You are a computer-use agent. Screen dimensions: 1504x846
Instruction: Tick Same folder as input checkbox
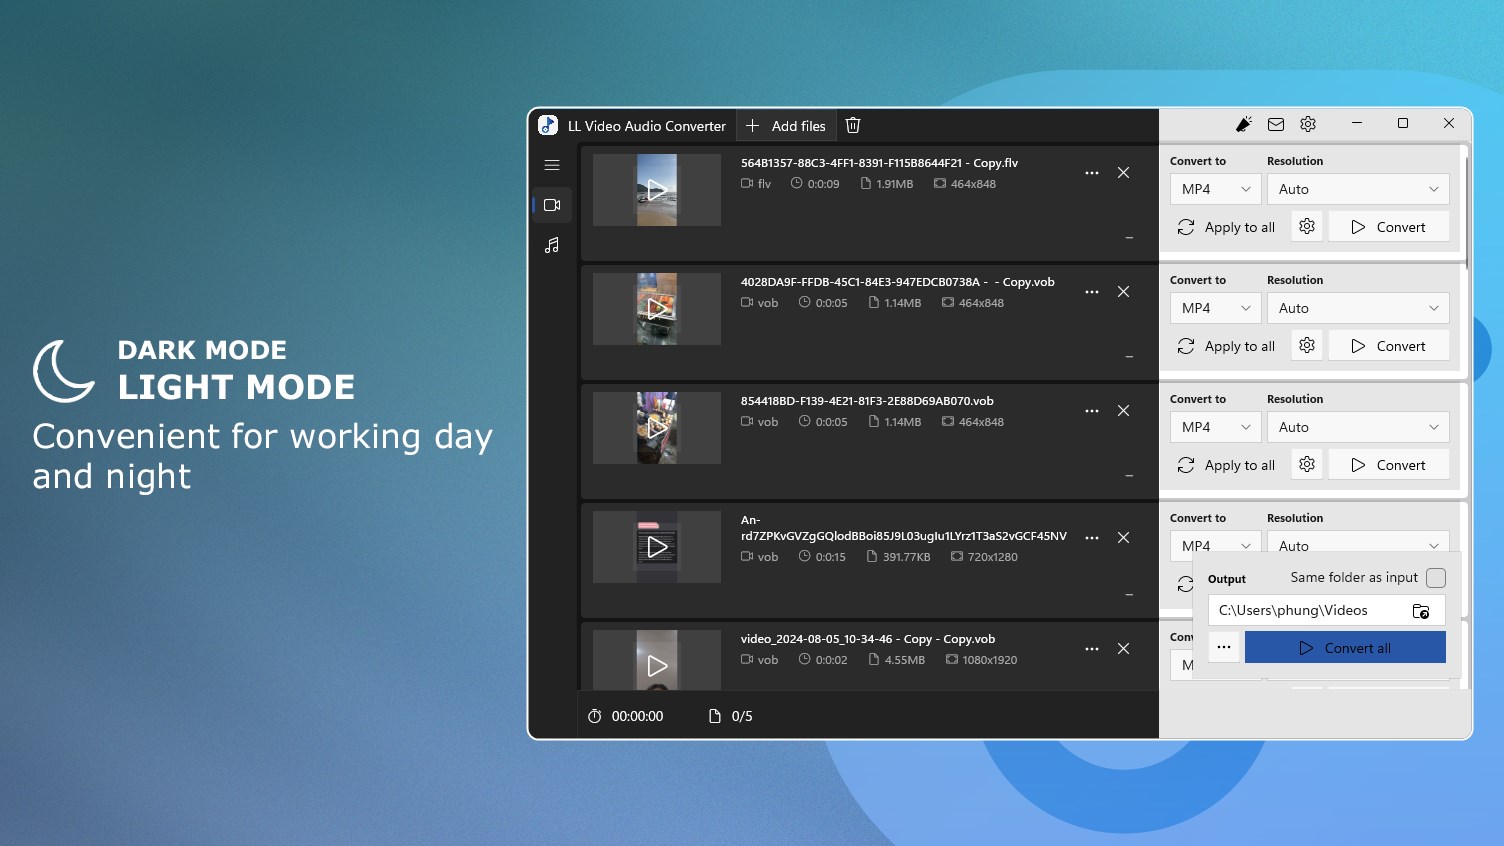coord(1436,578)
